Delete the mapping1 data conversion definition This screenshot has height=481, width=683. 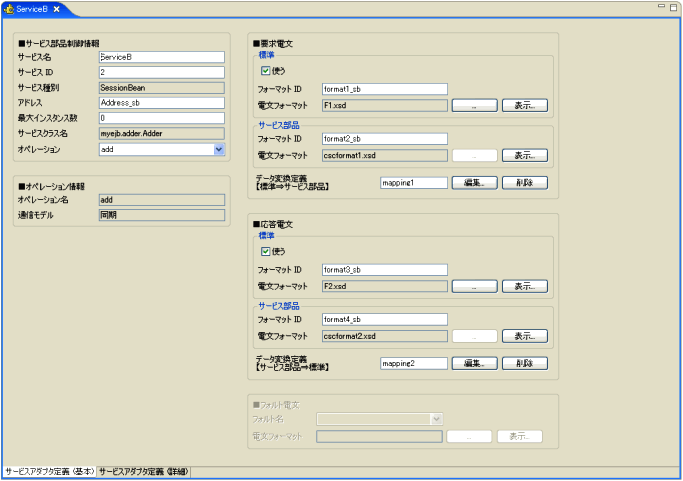tap(524, 183)
